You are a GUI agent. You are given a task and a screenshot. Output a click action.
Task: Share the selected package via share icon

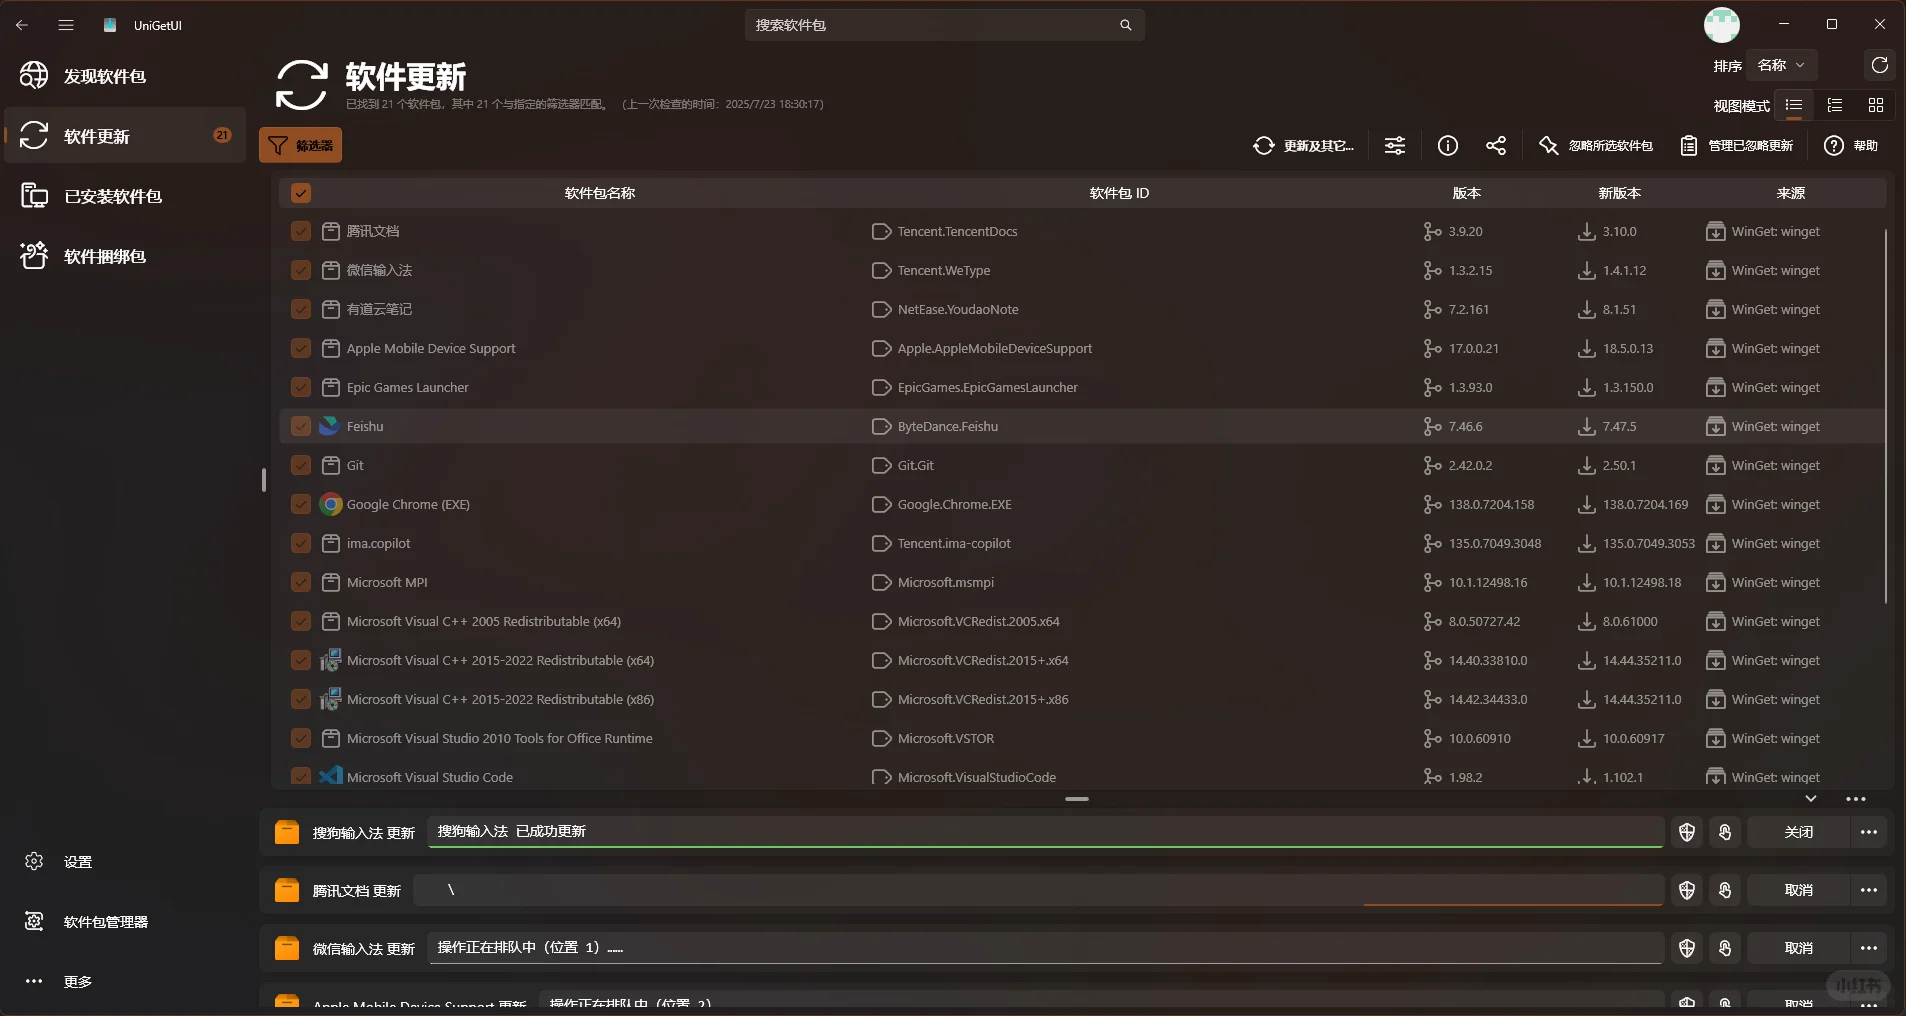coord(1496,146)
